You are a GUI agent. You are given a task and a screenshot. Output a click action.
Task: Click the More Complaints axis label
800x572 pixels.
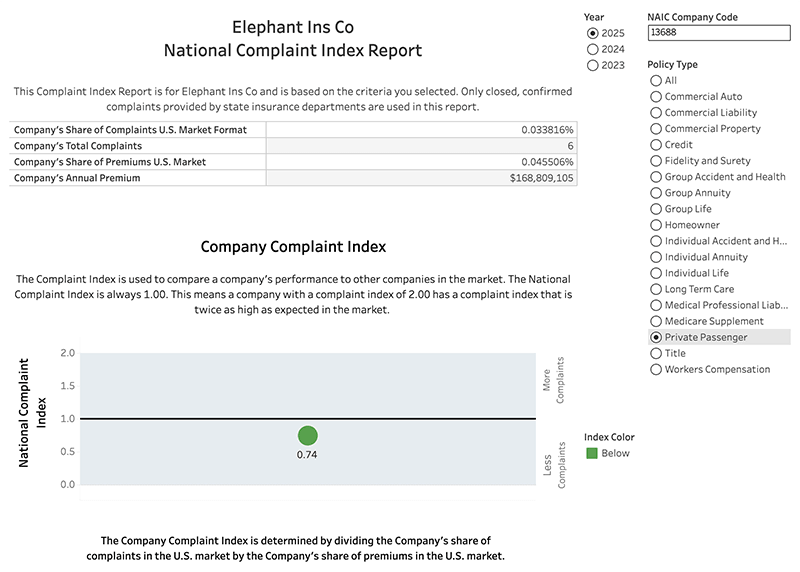pos(554,380)
